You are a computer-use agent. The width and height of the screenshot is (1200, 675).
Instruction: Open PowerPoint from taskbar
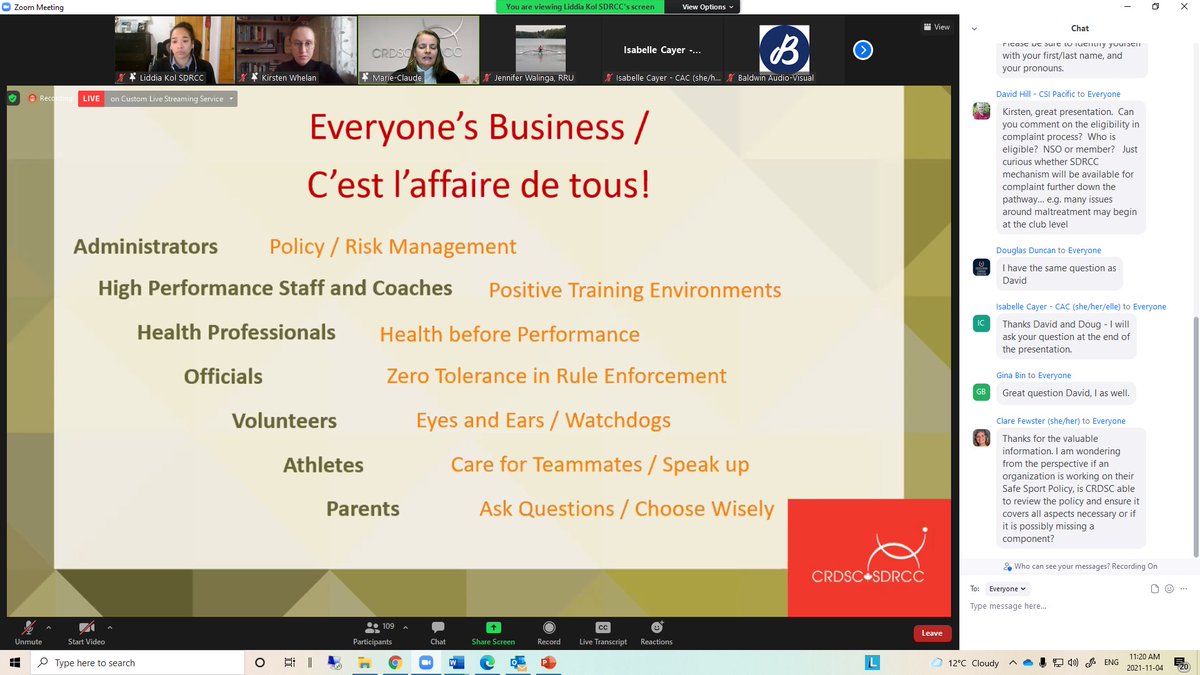point(548,662)
